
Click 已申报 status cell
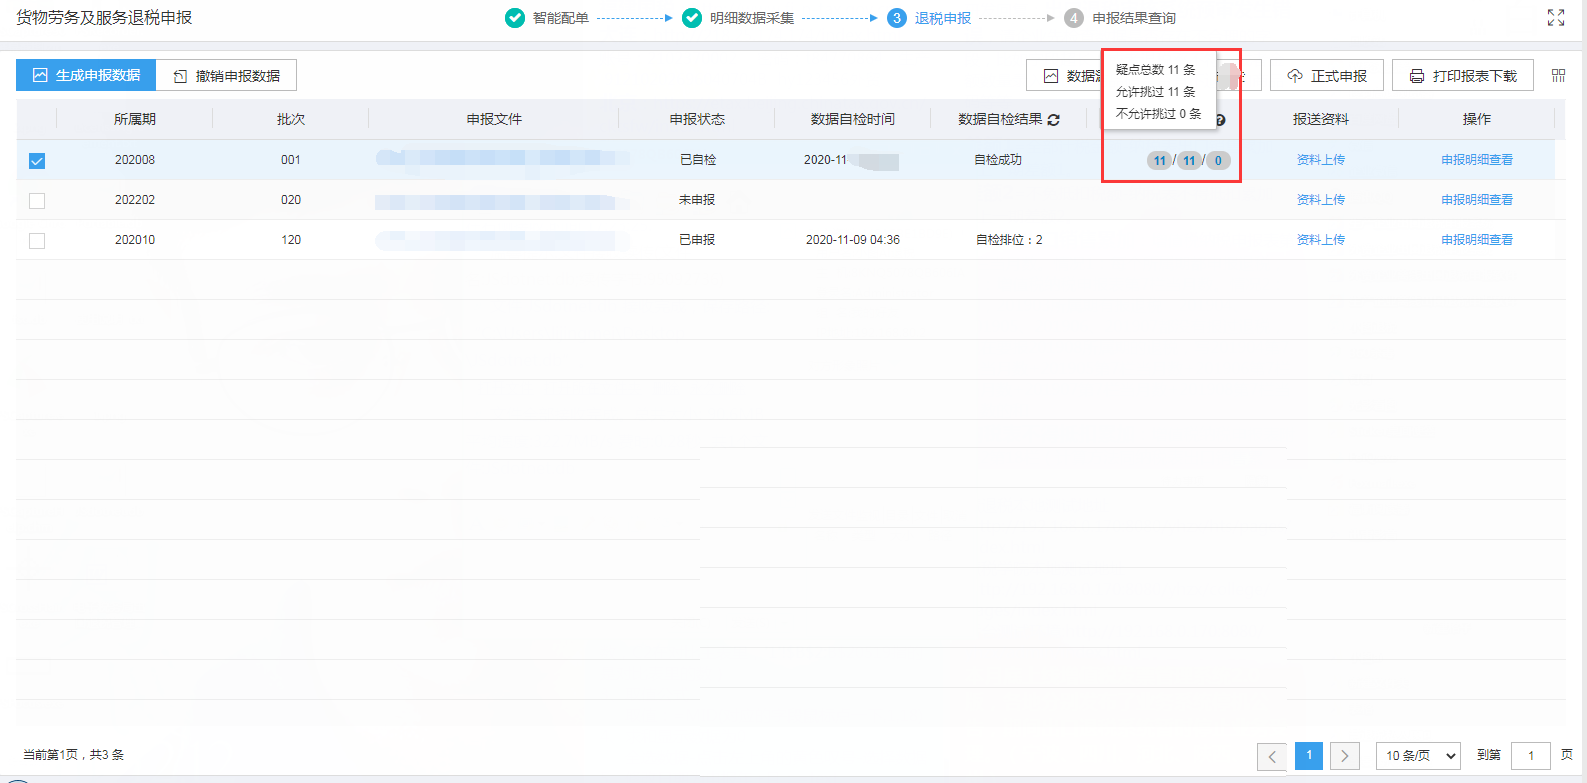pyautogui.click(x=697, y=240)
